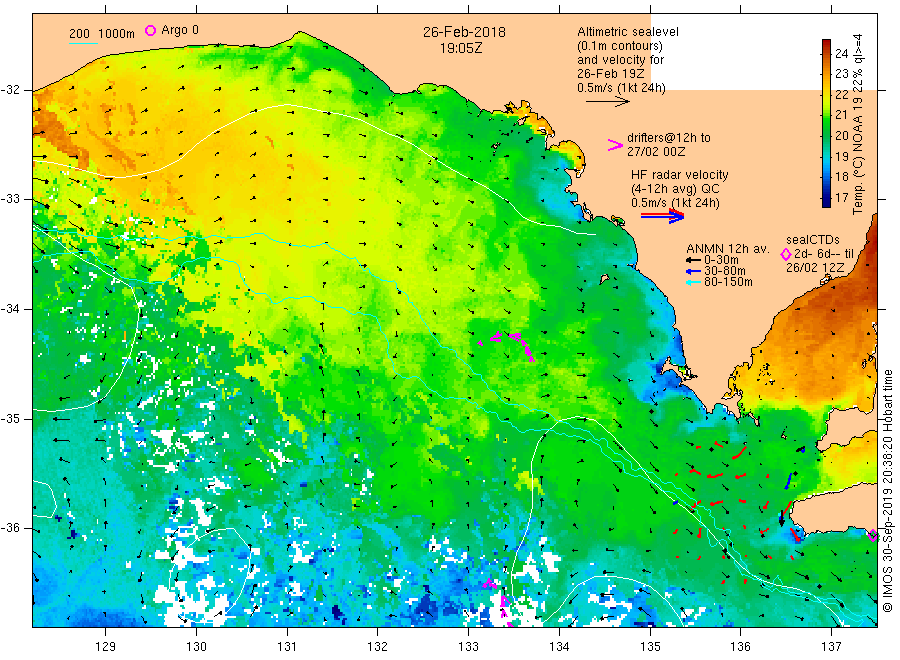This screenshot has height=660, width=900.
Task: Click the black 0-30m ANMN arrow icon
Action: coord(693,260)
